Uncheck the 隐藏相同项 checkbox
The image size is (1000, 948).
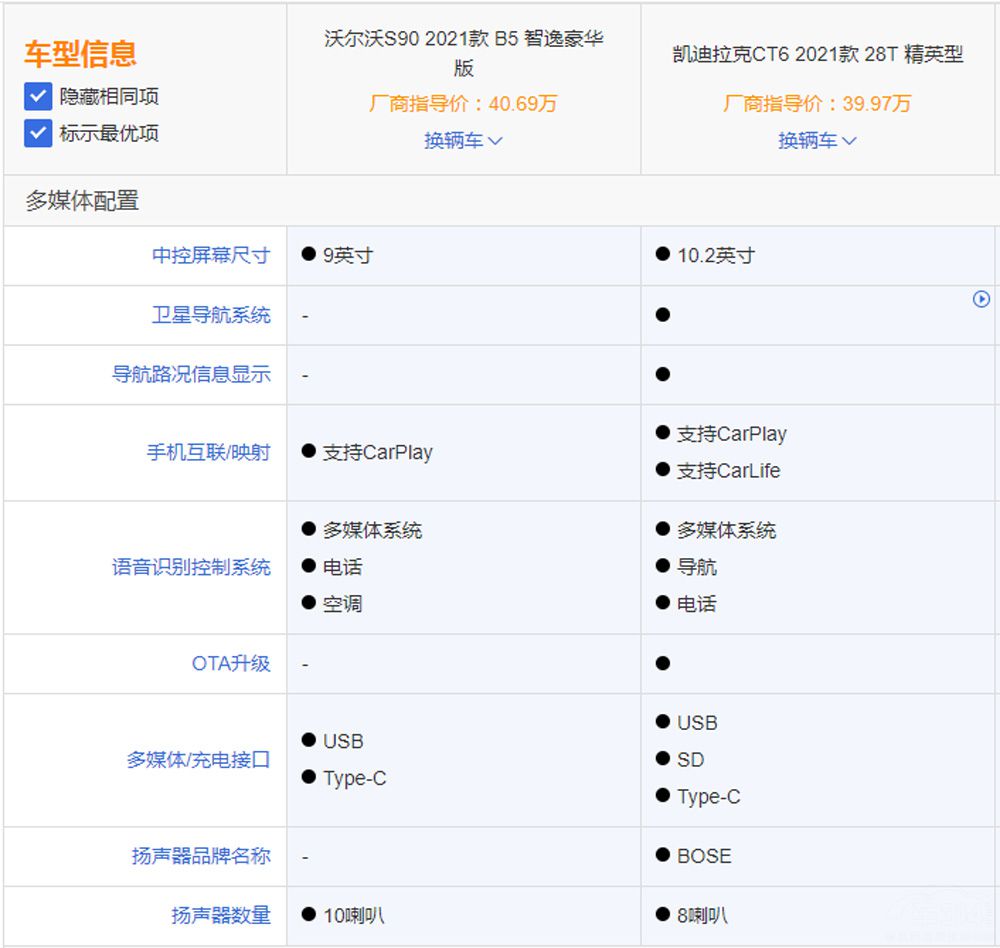(x=38, y=97)
